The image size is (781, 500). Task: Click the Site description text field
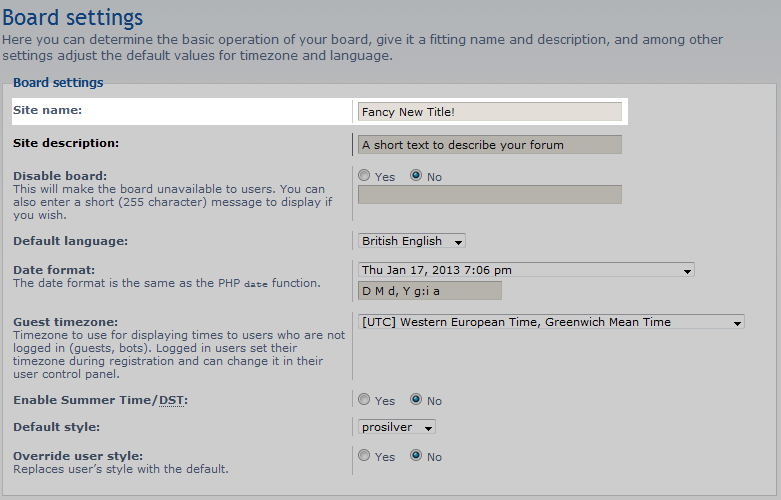[x=490, y=145]
